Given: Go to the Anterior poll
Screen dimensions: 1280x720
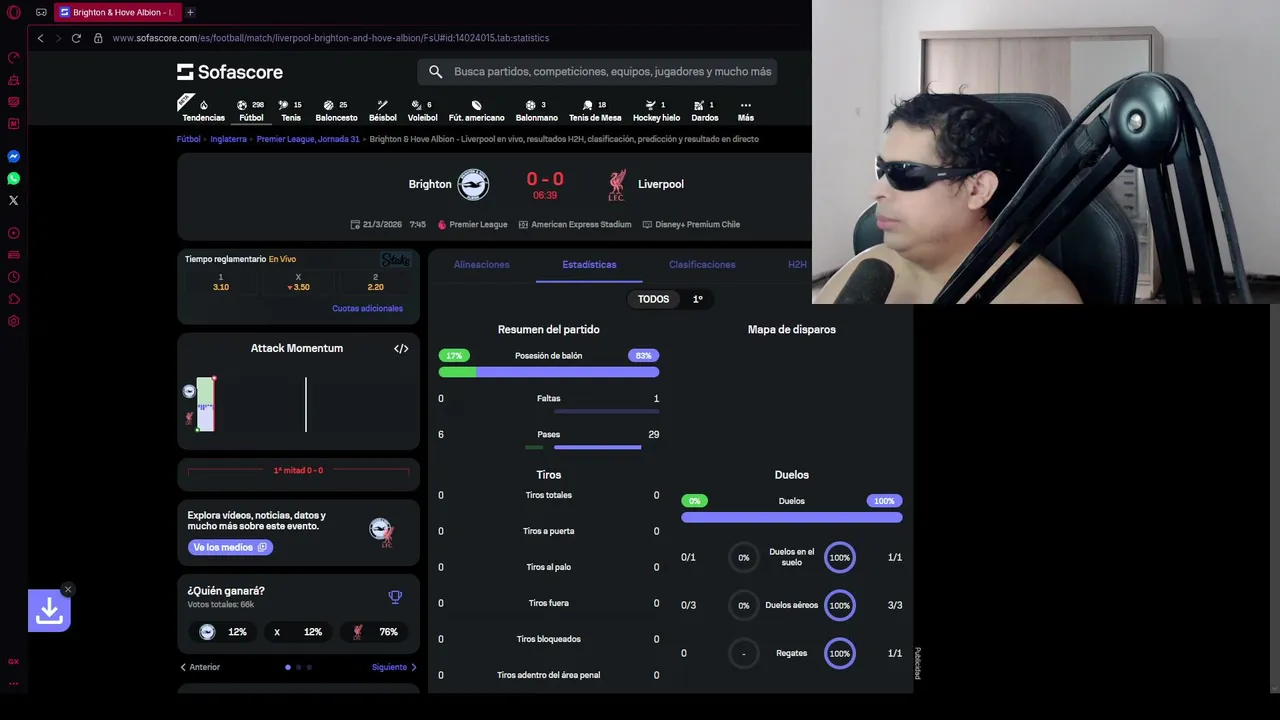Looking at the screenshot, I should point(200,667).
